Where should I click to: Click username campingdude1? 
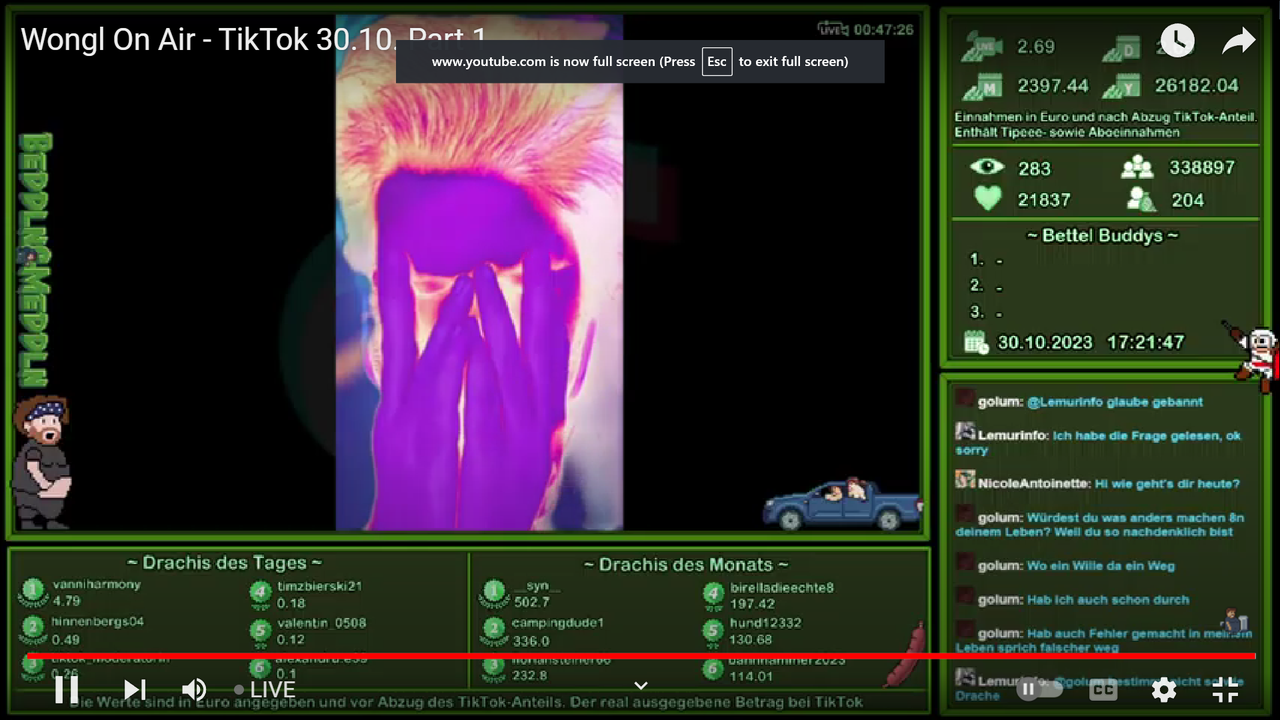pyautogui.click(x=558, y=623)
